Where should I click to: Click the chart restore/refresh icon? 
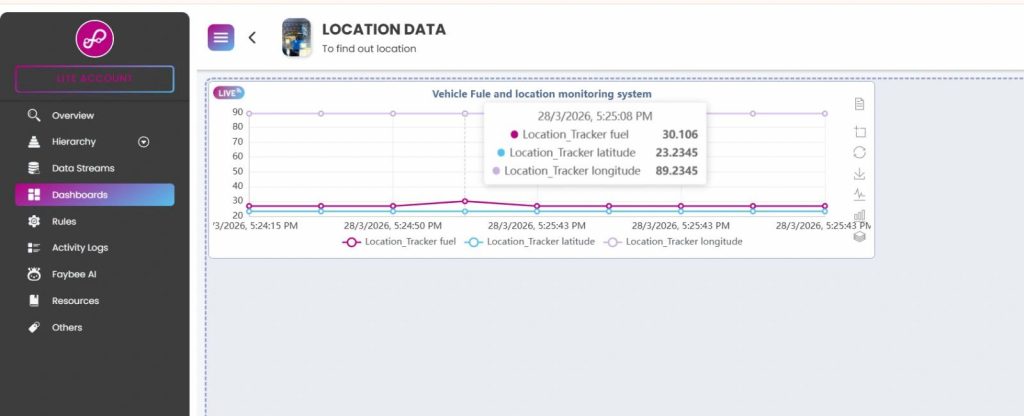point(859,152)
